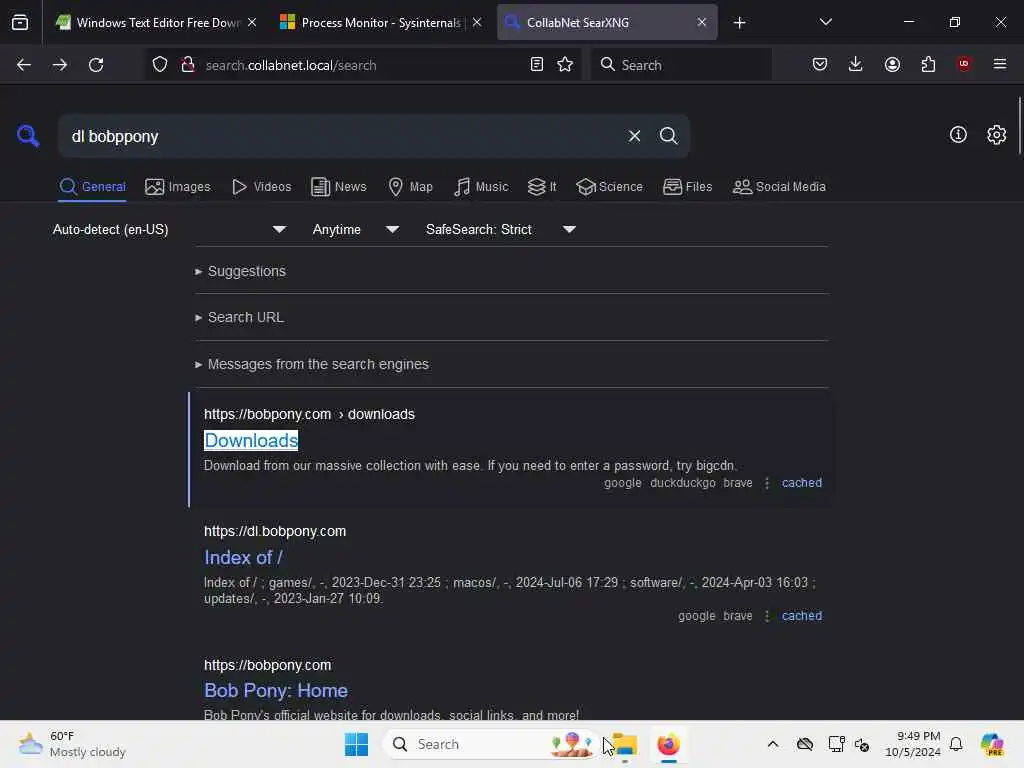
Task: Submit the search with the magnifier button
Action: 669,136
